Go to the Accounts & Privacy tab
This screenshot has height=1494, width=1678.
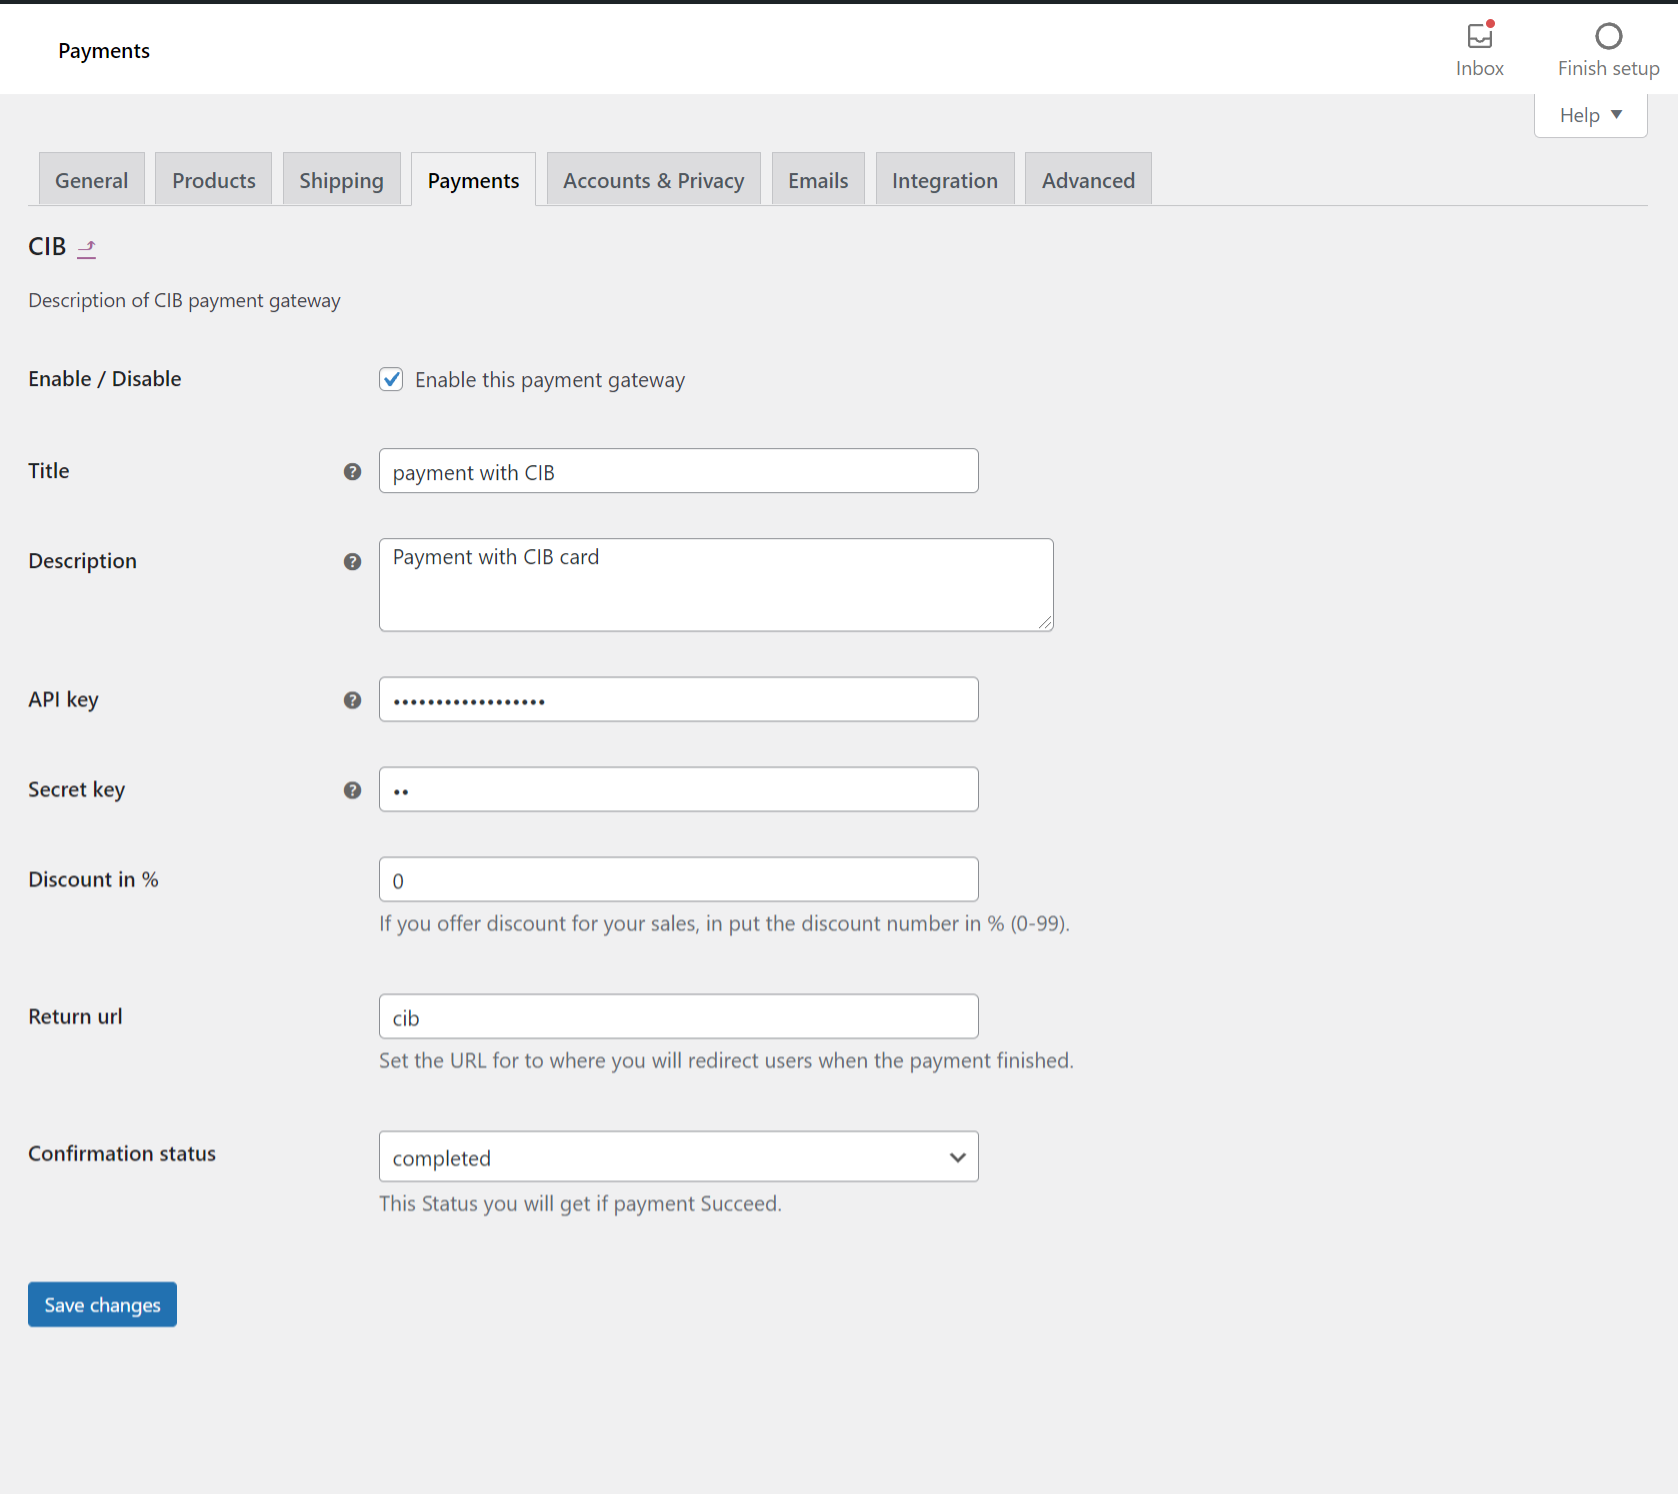(653, 180)
